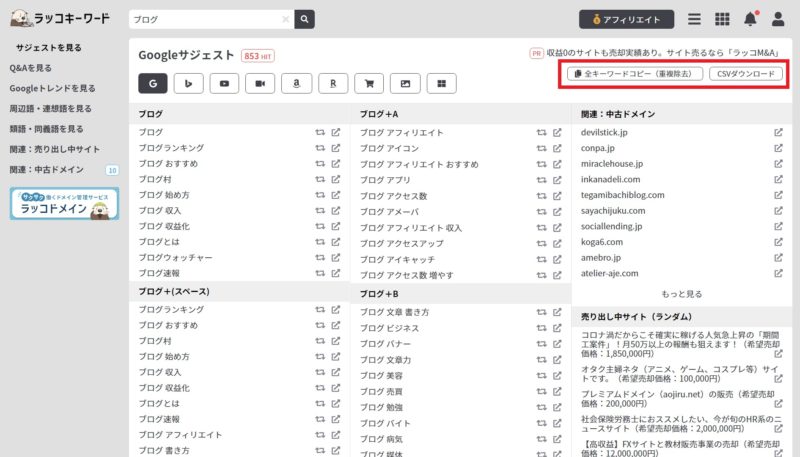Screen dimensions: 800x457
Task: Select the Rakuten suggest source tab
Action: [333, 84]
